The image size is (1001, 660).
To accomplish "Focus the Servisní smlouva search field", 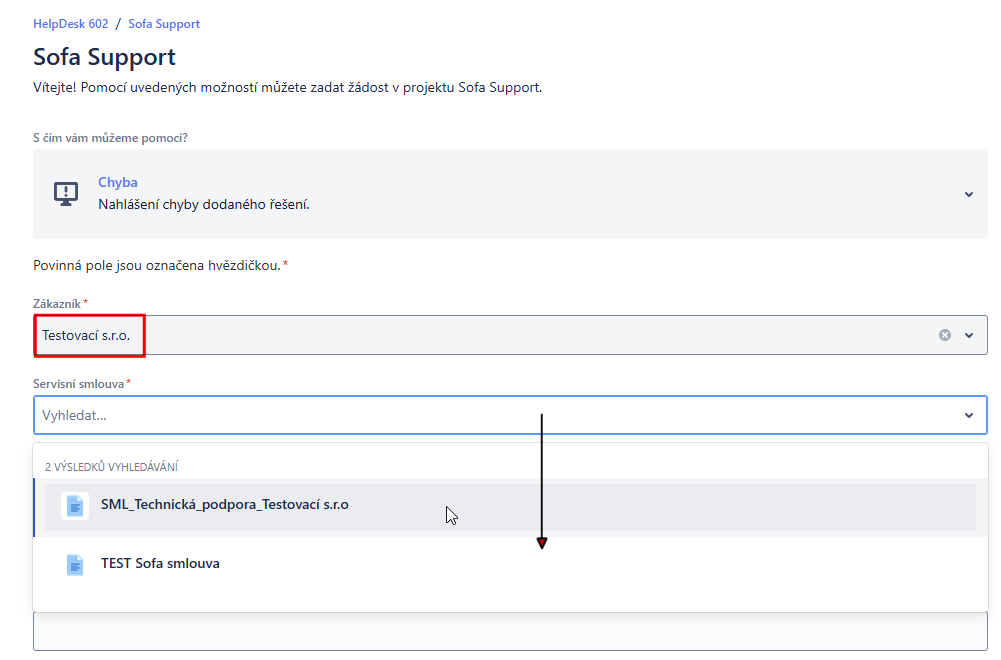I will tap(480, 415).
